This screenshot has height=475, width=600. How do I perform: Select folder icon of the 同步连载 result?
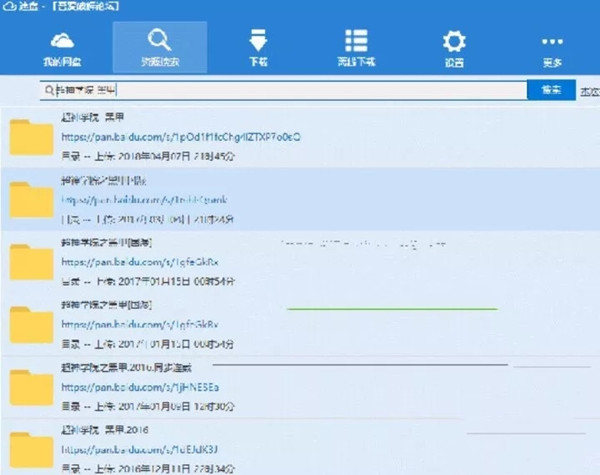31,387
